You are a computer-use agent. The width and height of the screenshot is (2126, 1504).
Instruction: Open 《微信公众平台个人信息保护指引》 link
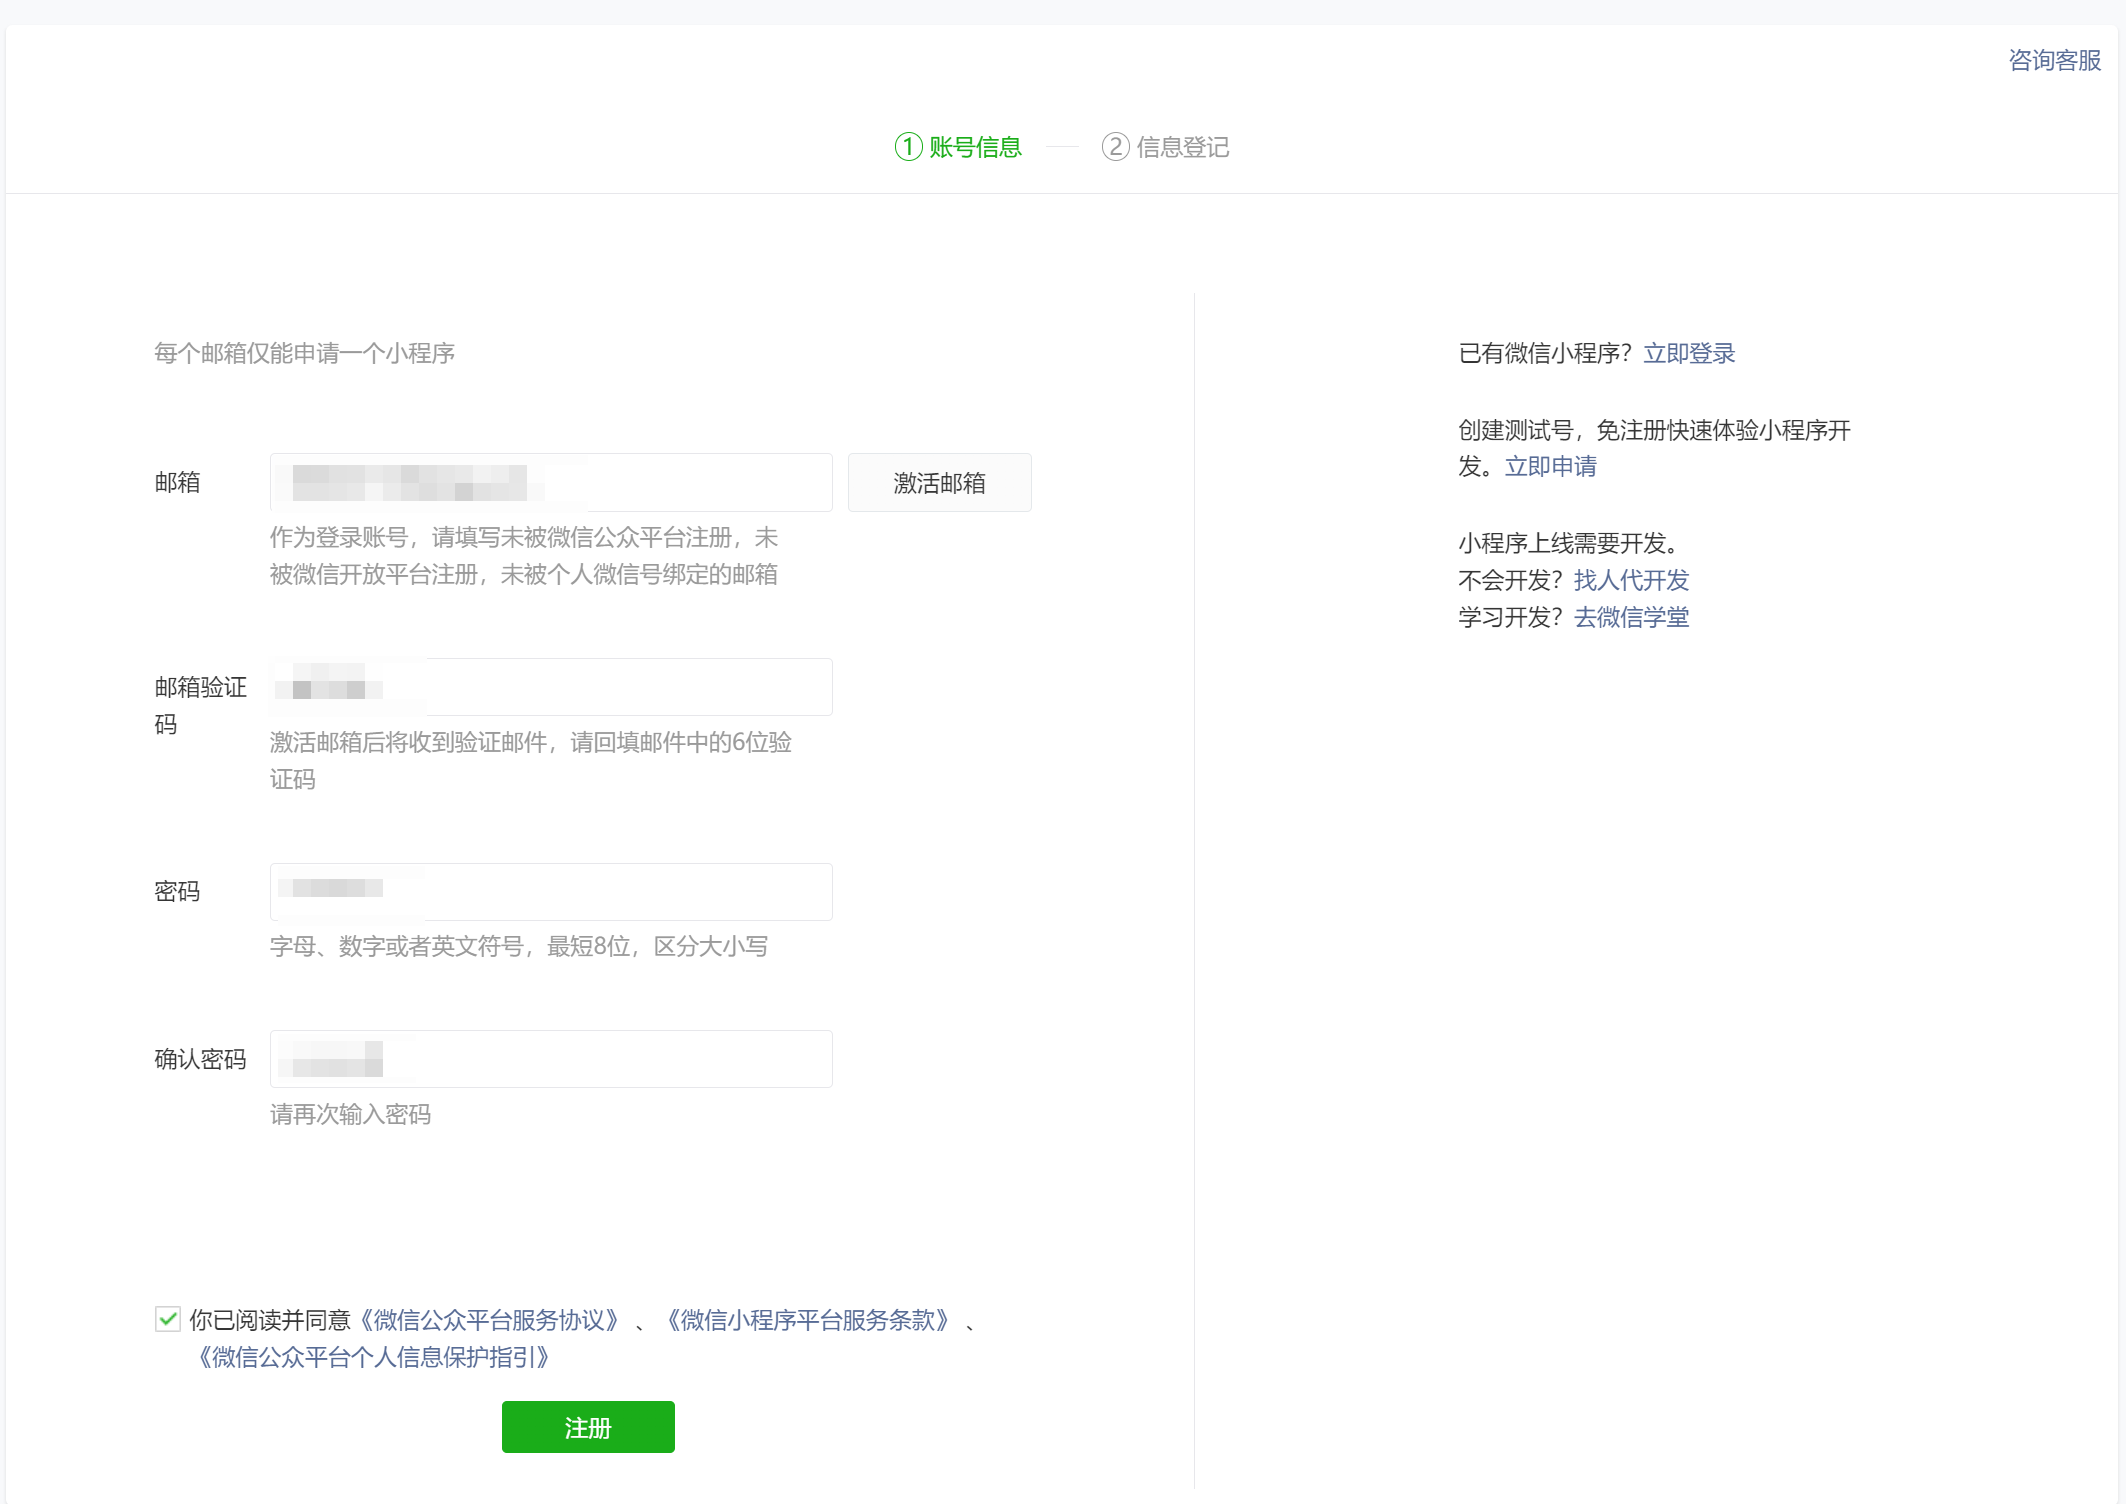pos(373,1357)
